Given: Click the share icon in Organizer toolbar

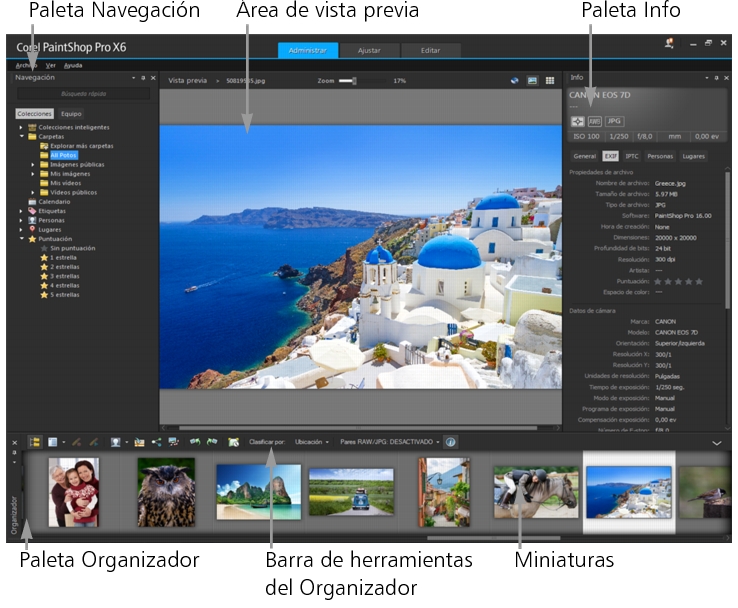Looking at the screenshot, I should (x=157, y=441).
